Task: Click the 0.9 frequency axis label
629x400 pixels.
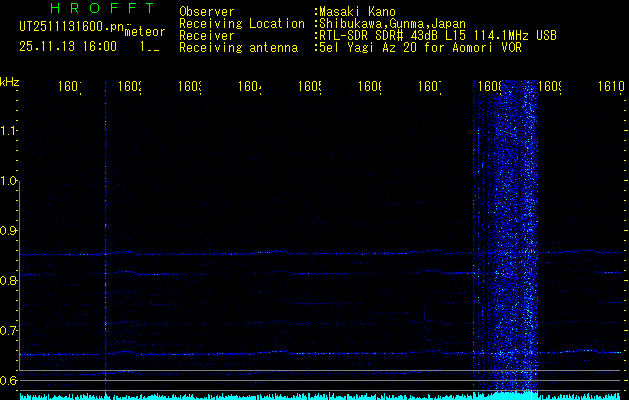Action: pyautogui.click(x=9, y=231)
